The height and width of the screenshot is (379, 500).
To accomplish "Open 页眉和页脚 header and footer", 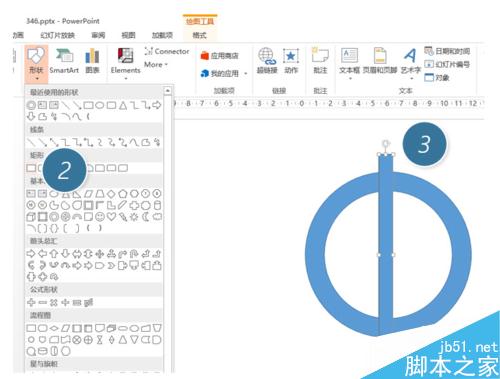I will coord(380,61).
